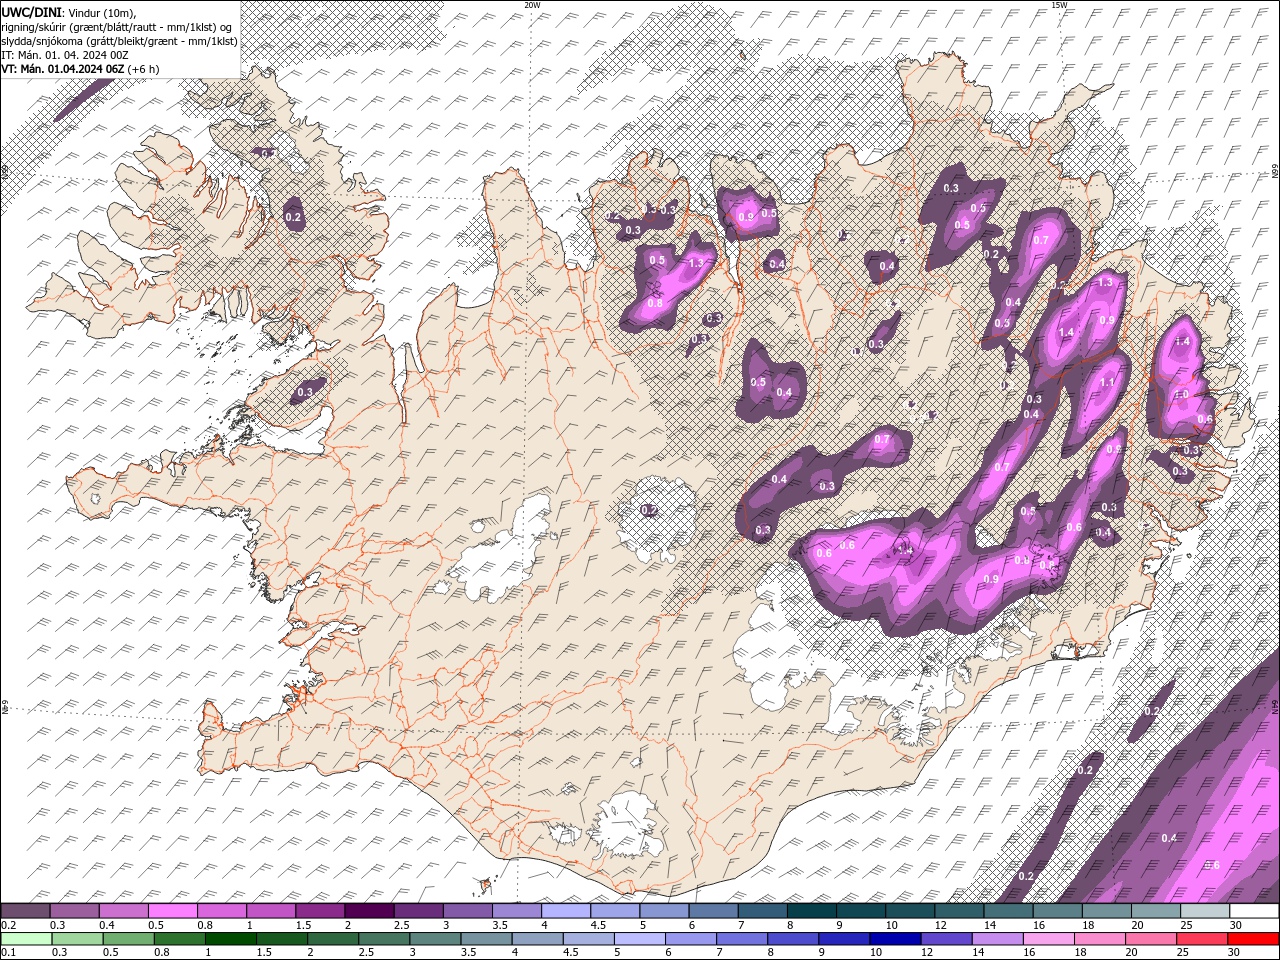Screen dimensions: 1280x960
Task: Click the 20W longitude label at top edge
Action: click(532, 5)
